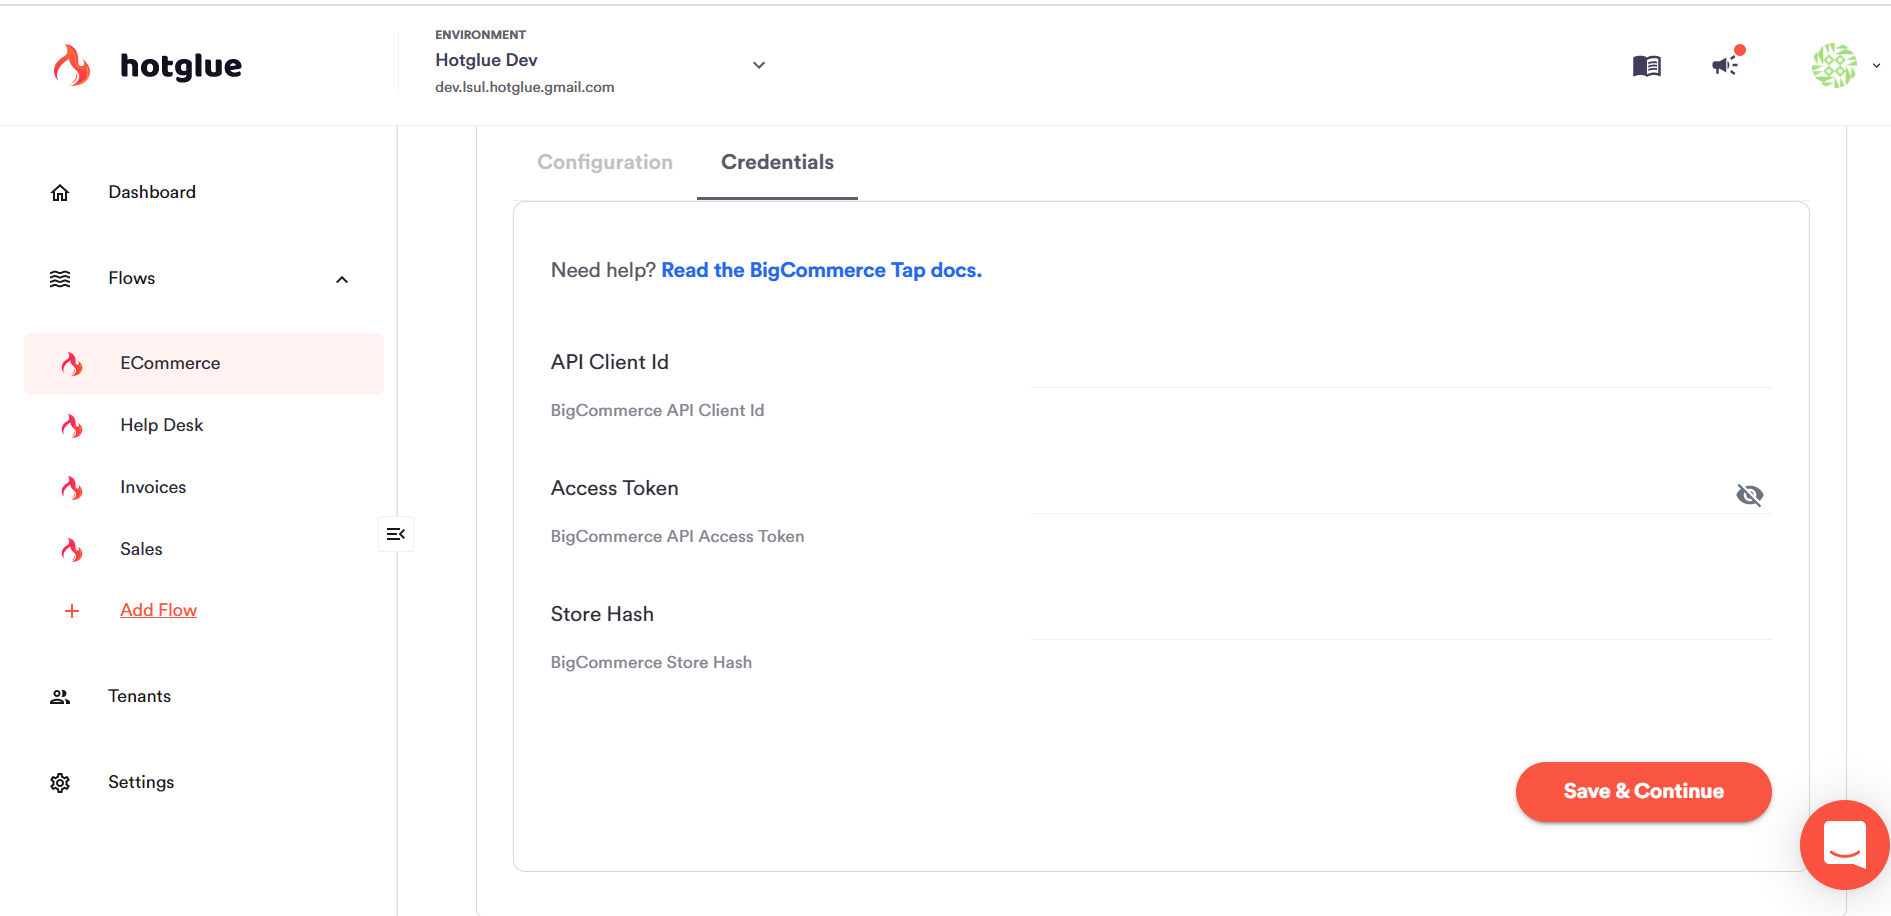Screen dimensions: 1891x916
Task: Click the BigCommerce API Access Token description
Action: (x=677, y=536)
